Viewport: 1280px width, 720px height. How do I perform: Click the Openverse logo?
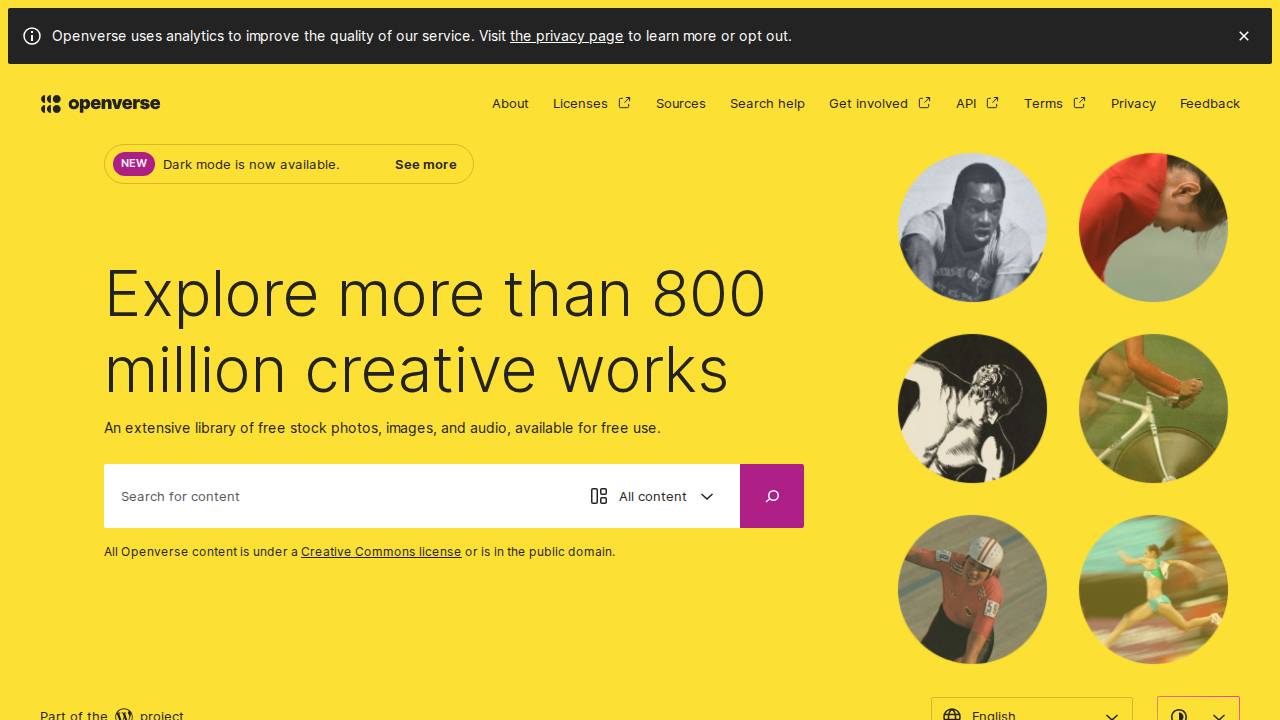pos(100,104)
